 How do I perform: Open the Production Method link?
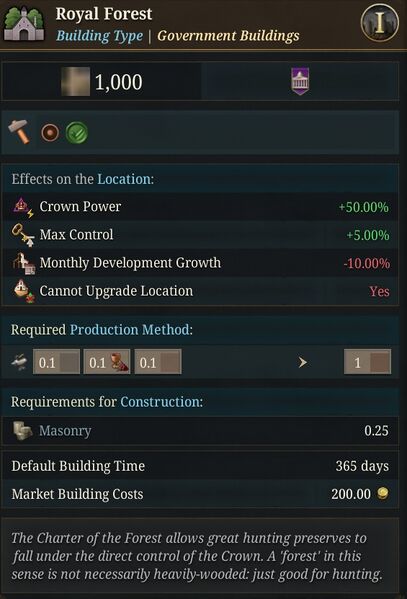coord(130,329)
